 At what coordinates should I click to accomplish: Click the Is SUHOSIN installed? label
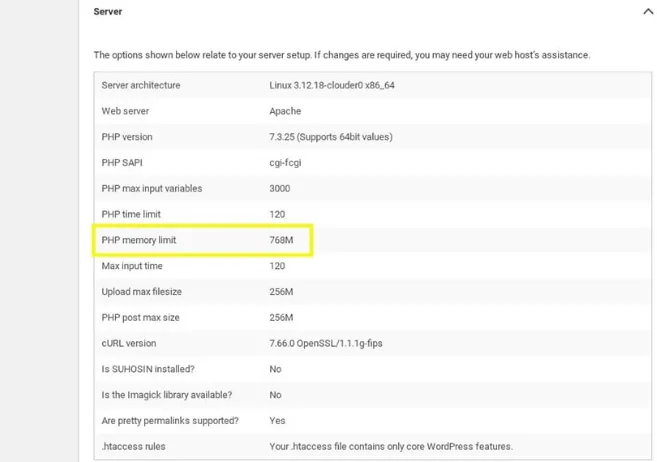pyautogui.click(x=146, y=369)
